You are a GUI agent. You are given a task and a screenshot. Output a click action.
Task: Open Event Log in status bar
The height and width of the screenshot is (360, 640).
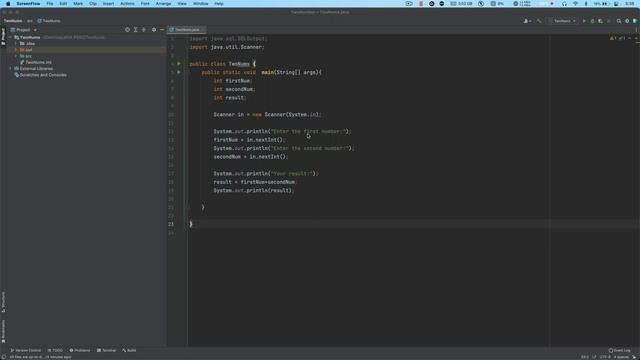pyautogui.click(x=619, y=350)
